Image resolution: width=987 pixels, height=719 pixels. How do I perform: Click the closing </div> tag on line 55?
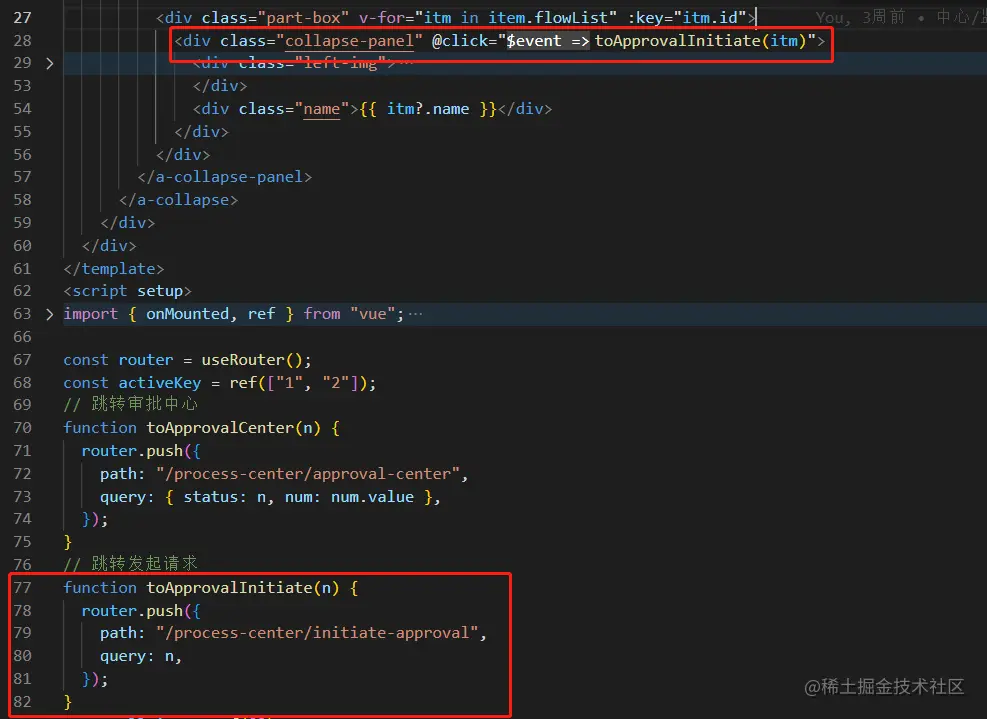coord(201,132)
